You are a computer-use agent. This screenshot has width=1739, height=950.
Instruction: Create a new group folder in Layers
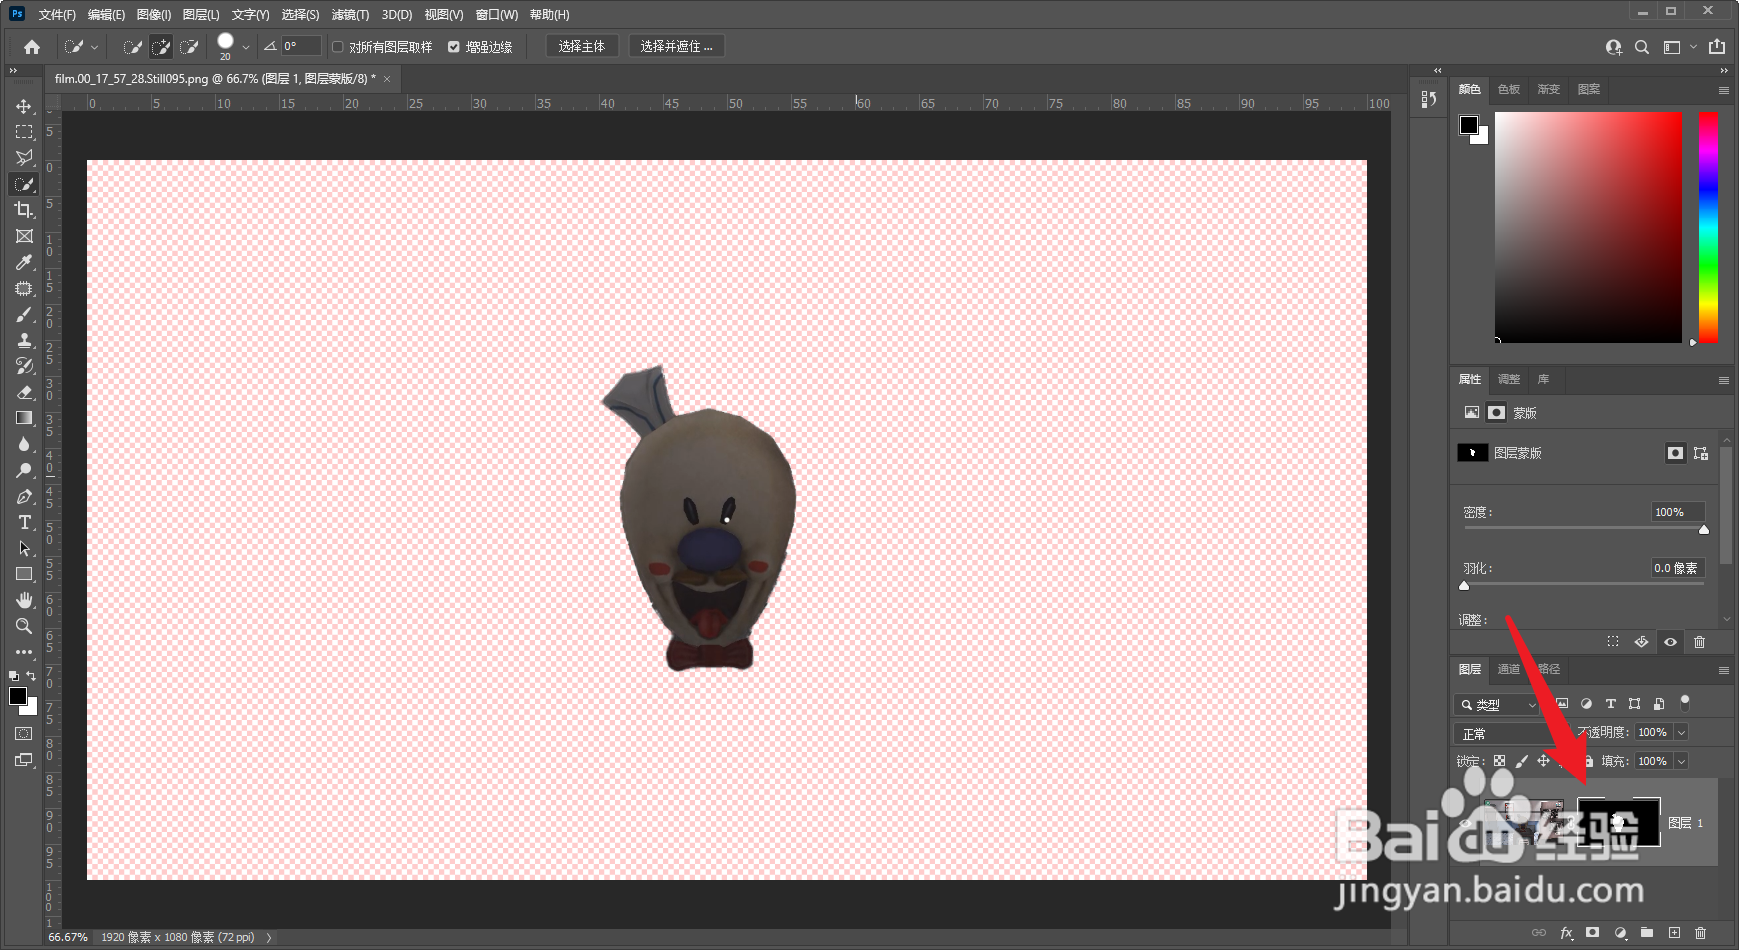[1647, 933]
